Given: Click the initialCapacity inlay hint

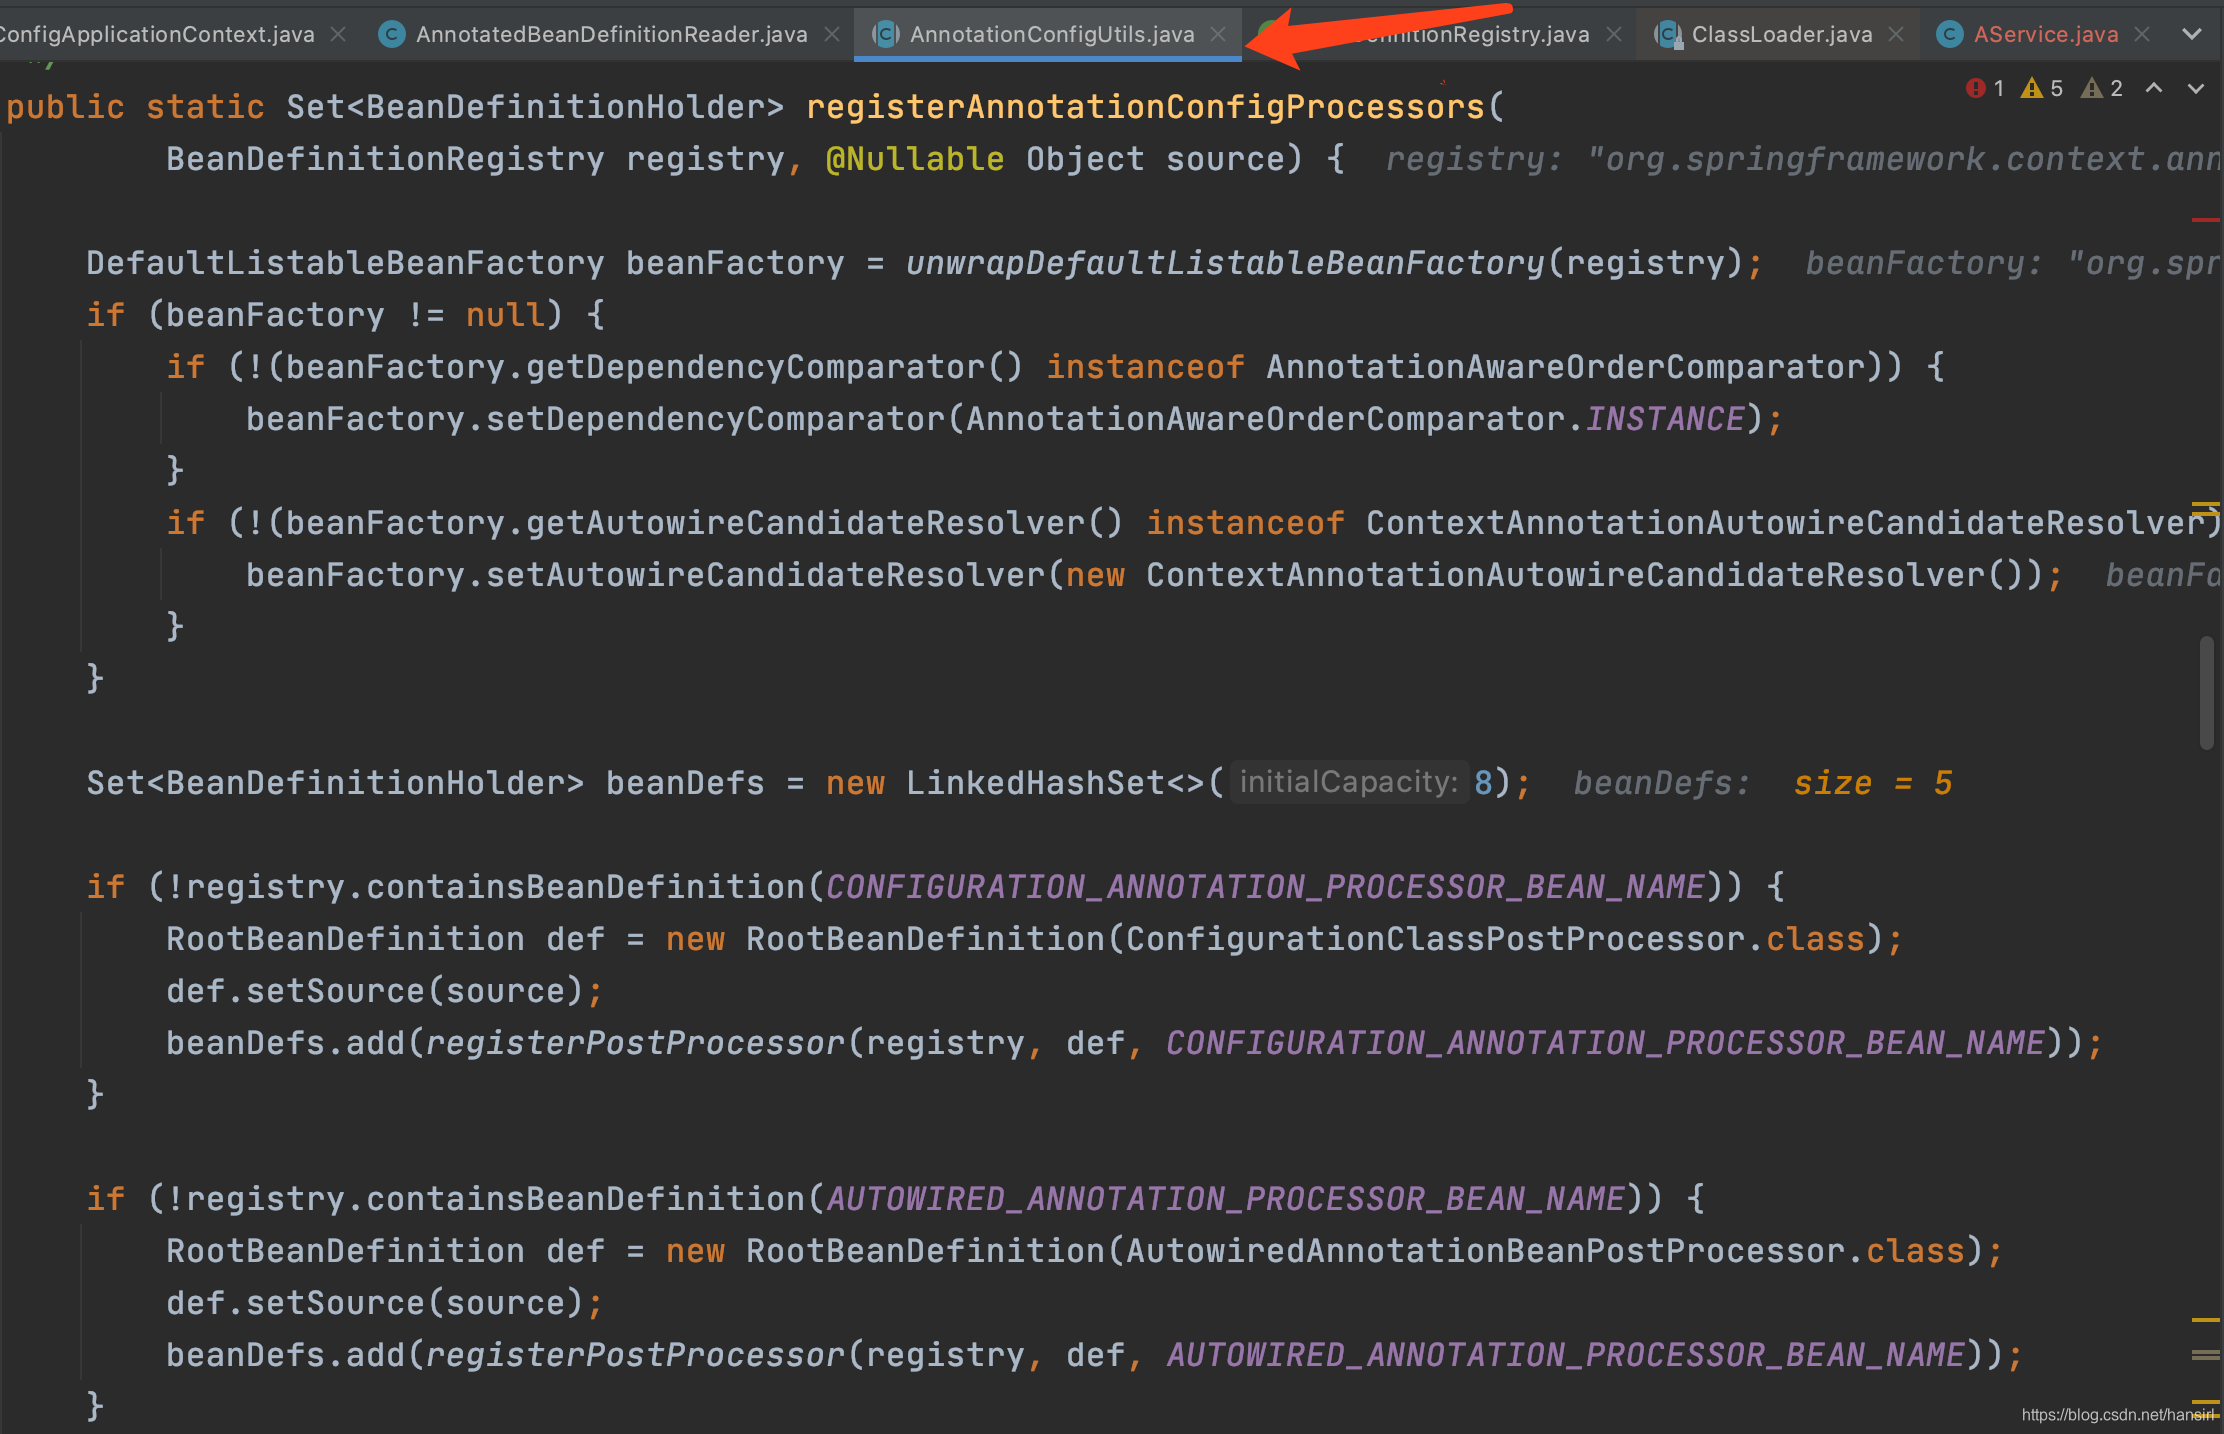Looking at the screenshot, I should point(1348,782).
